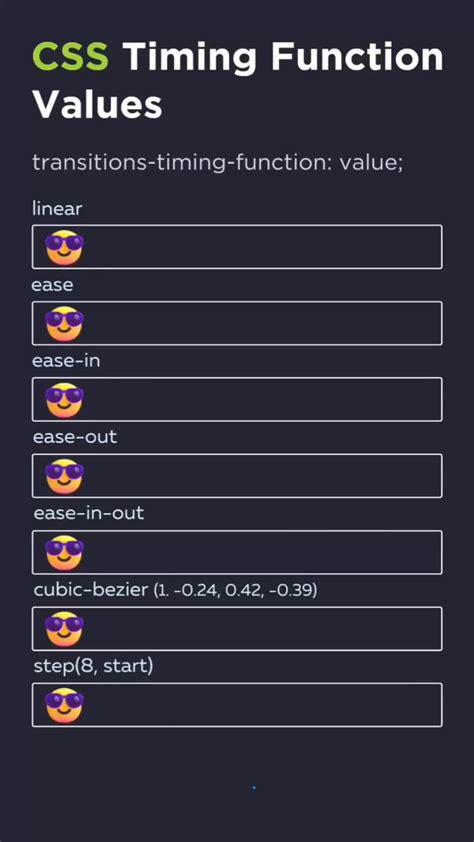Click empty area of the step track box
Image resolution: width=474 pixels, height=842 pixels.
pos(263,705)
